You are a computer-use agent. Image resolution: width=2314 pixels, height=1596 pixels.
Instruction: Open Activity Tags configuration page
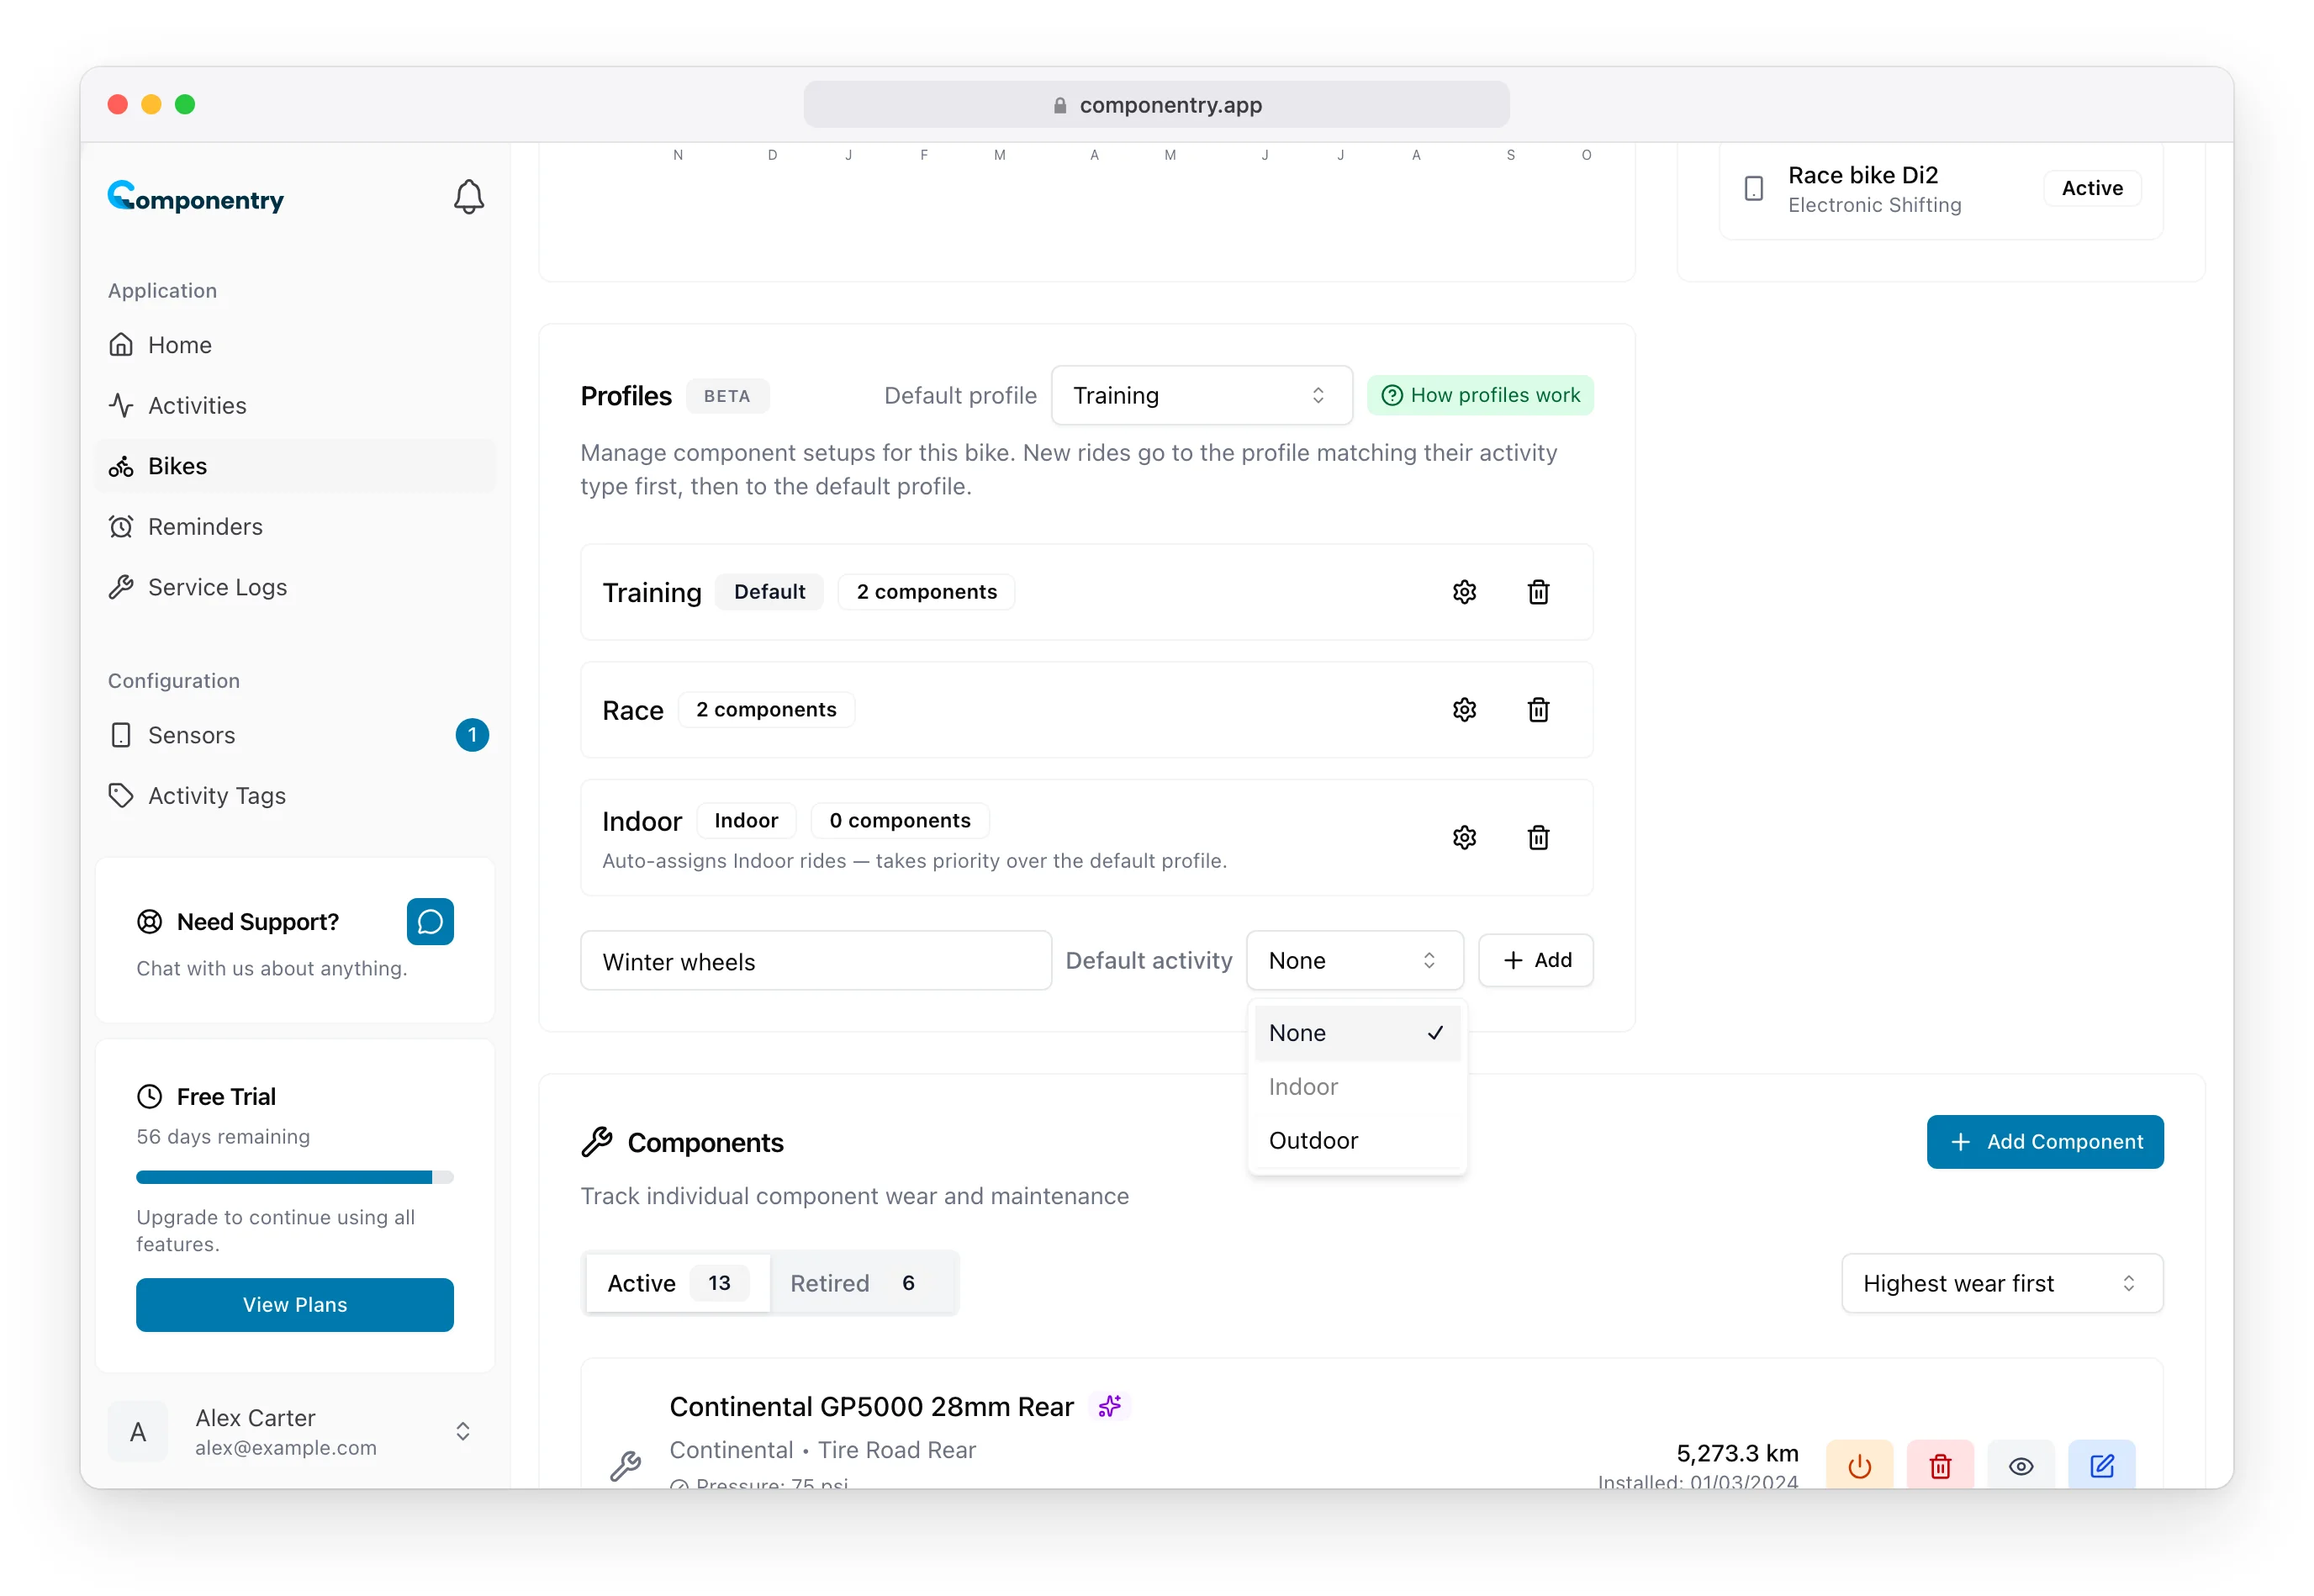pyautogui.click(x=294, y=796)
